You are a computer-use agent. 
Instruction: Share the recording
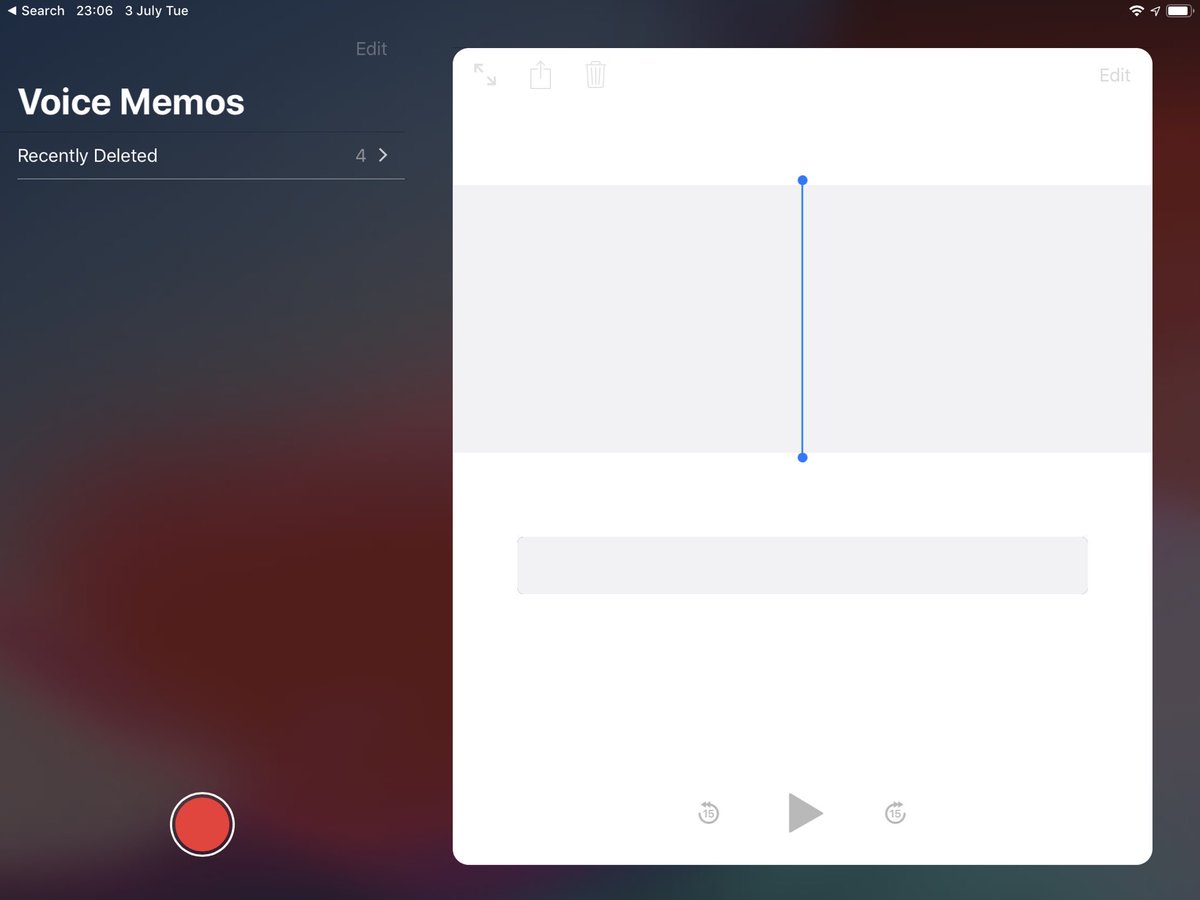(x=540, y=74)
